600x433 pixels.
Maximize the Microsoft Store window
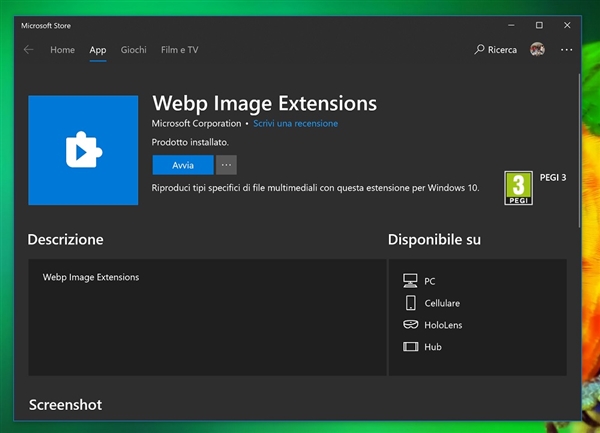539,25
